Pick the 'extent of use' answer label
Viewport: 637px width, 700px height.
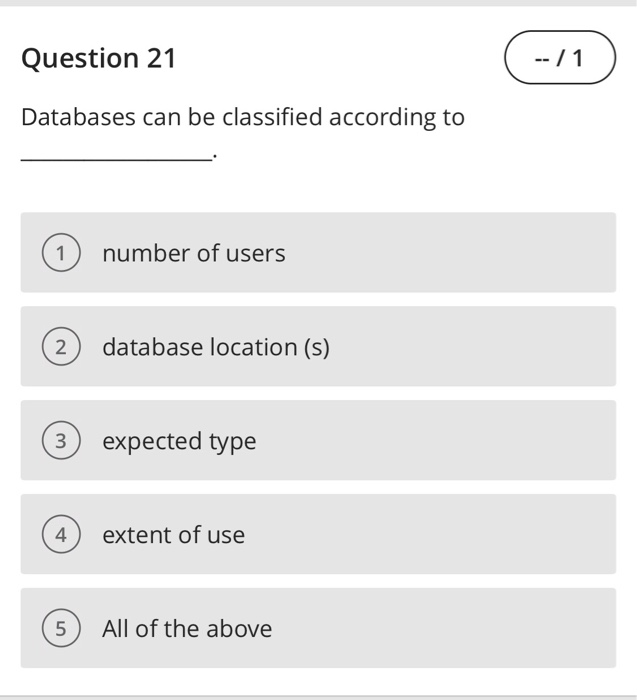[174, 535]
